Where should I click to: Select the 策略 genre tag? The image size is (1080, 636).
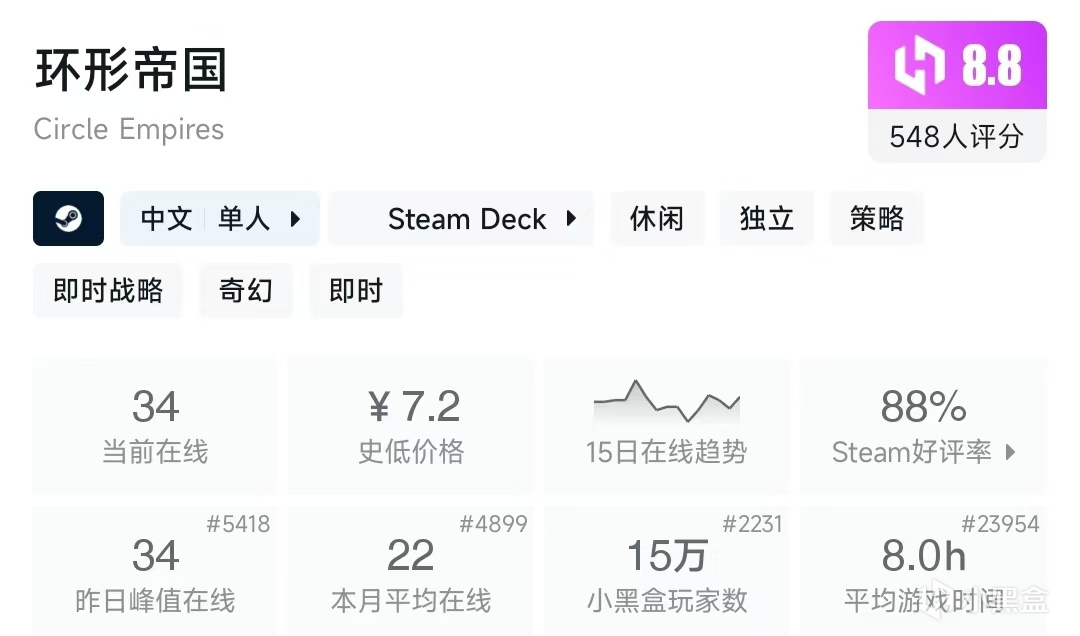click(x=876, y=218)
